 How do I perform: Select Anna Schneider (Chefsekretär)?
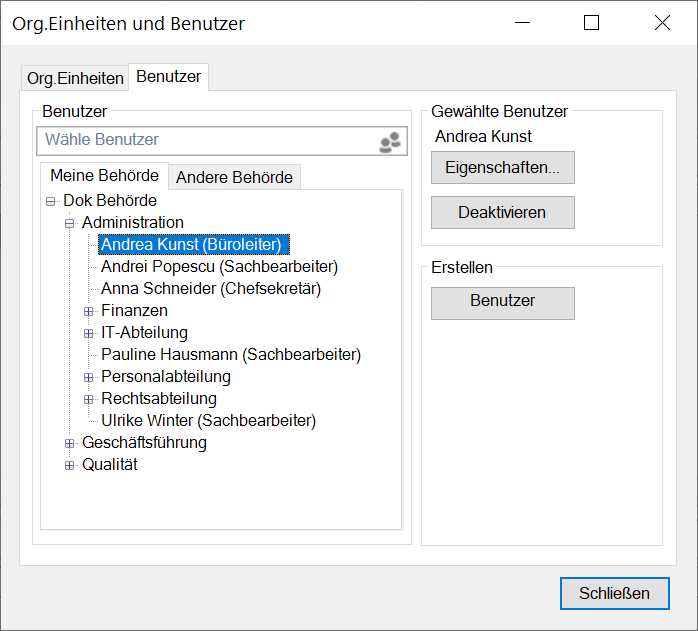click(x=211, y=289)
